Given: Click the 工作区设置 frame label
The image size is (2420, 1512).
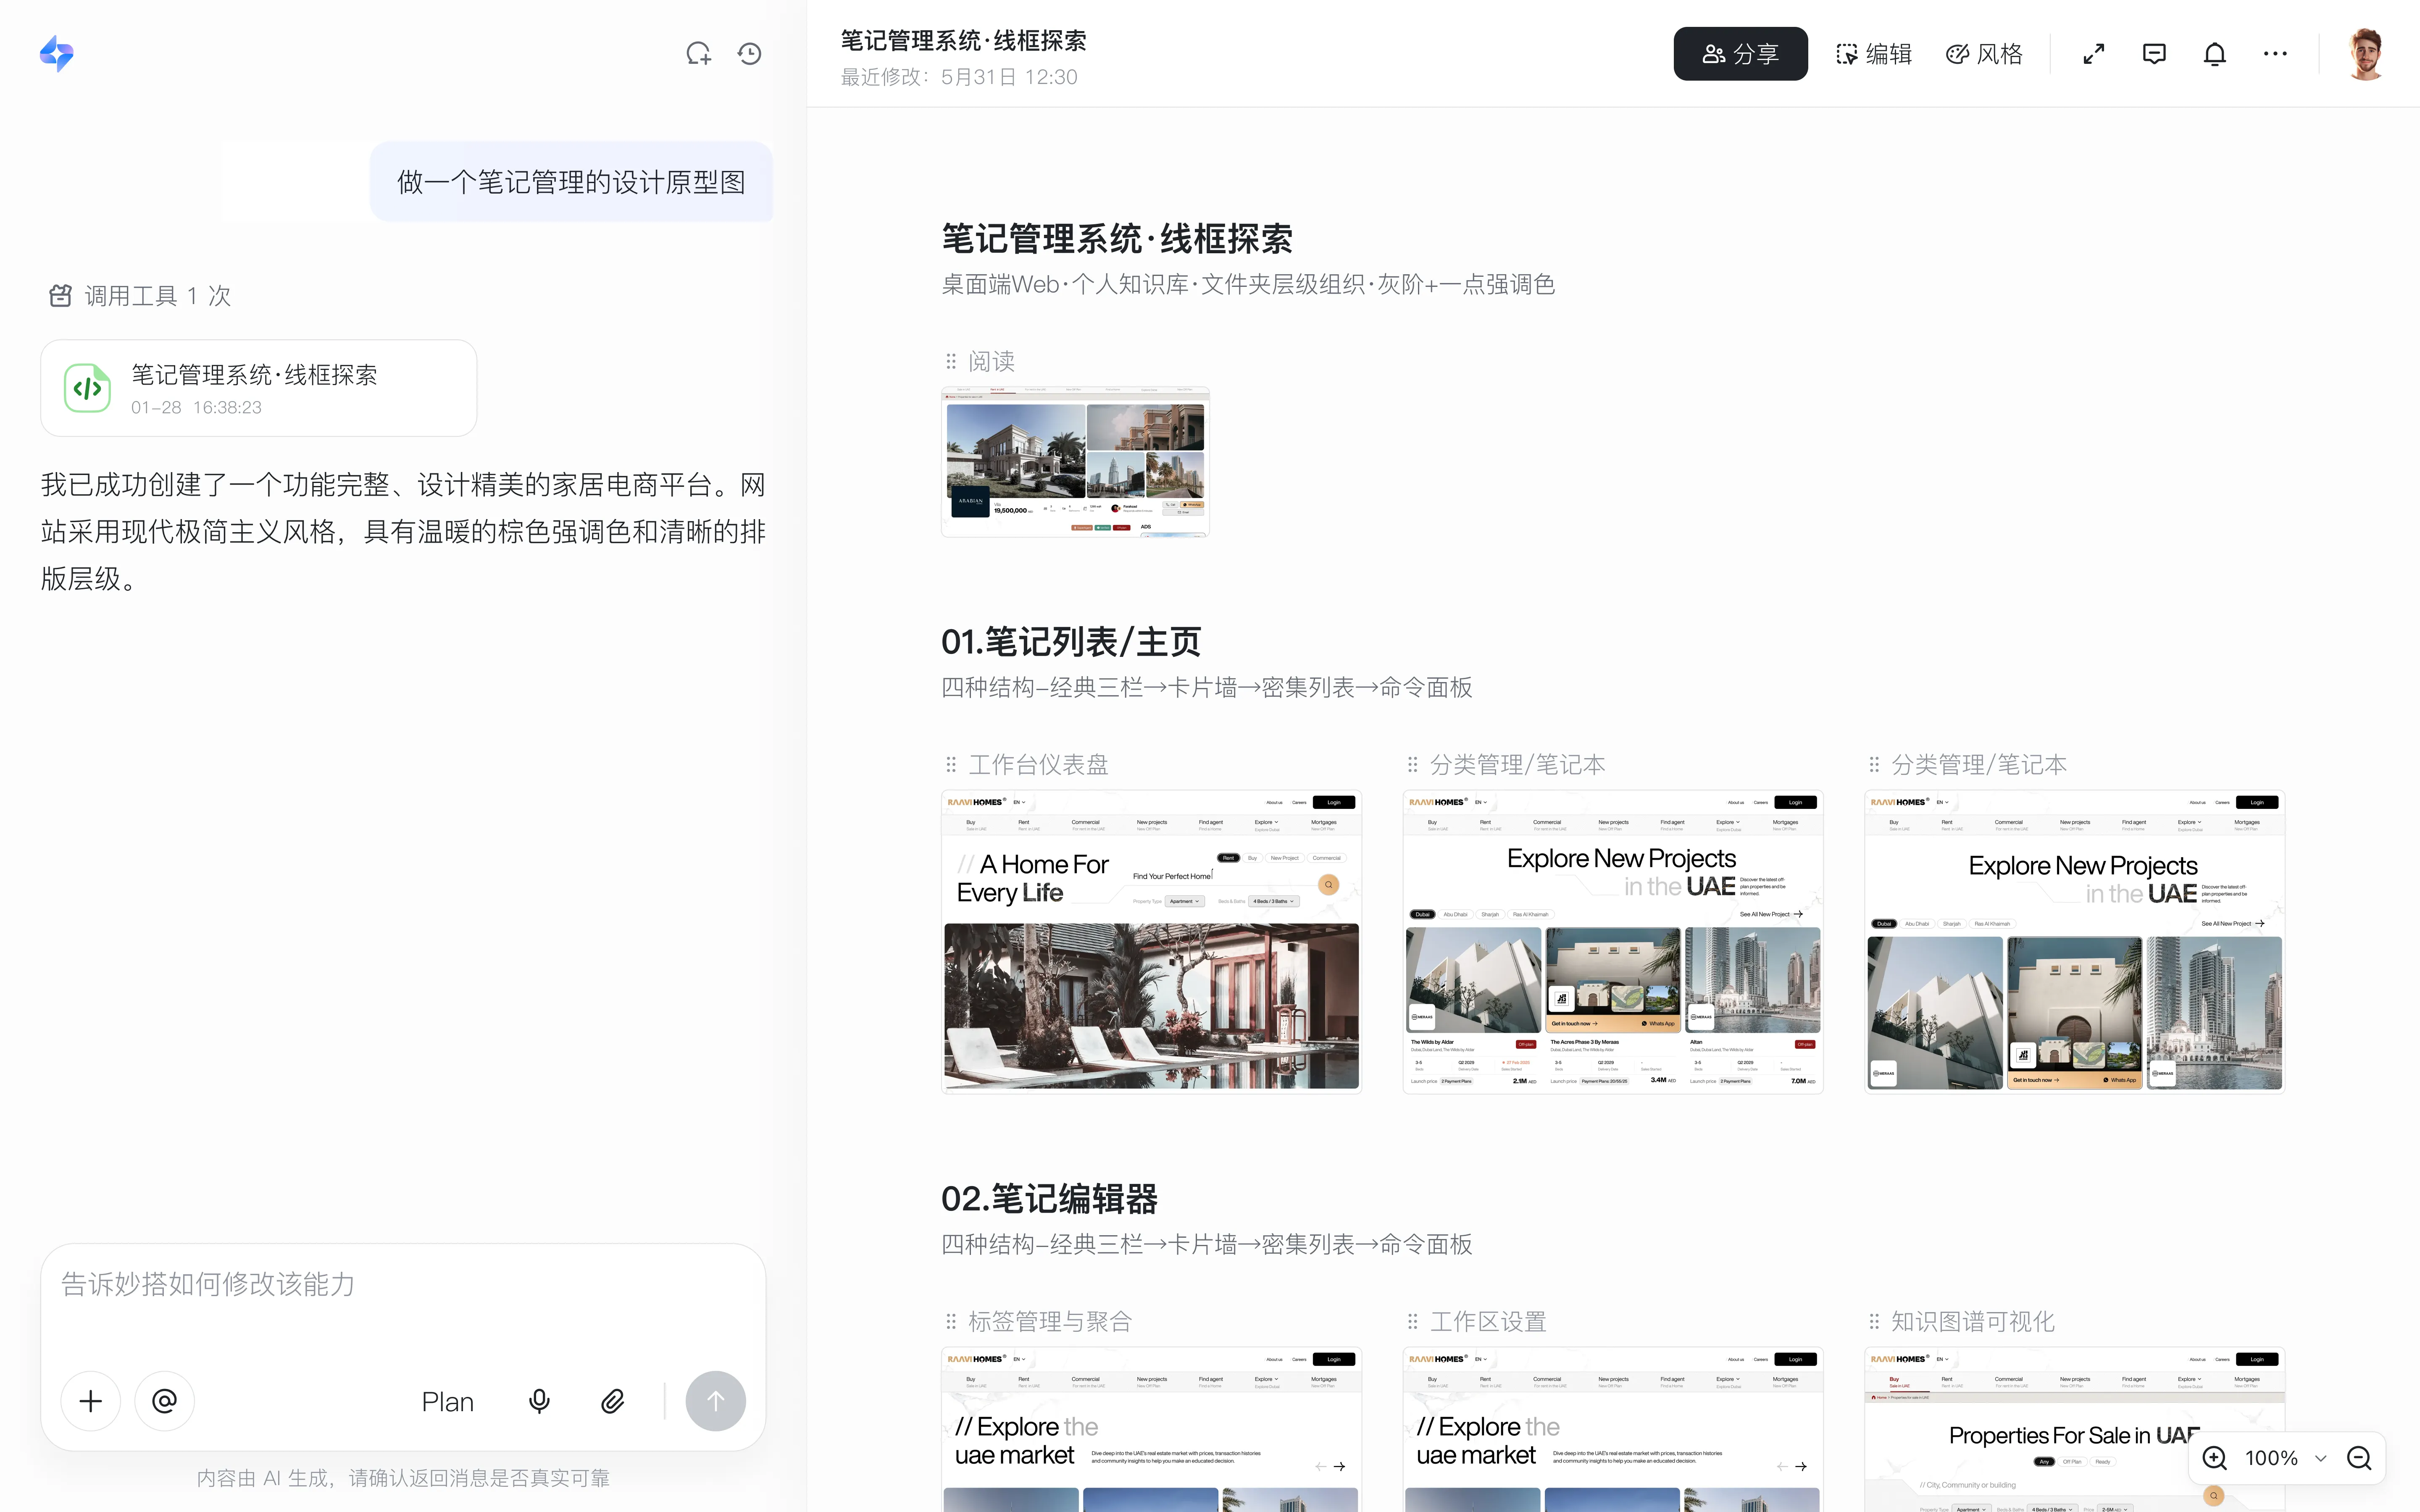Looking at the screenshot, I should 1488,1322.
